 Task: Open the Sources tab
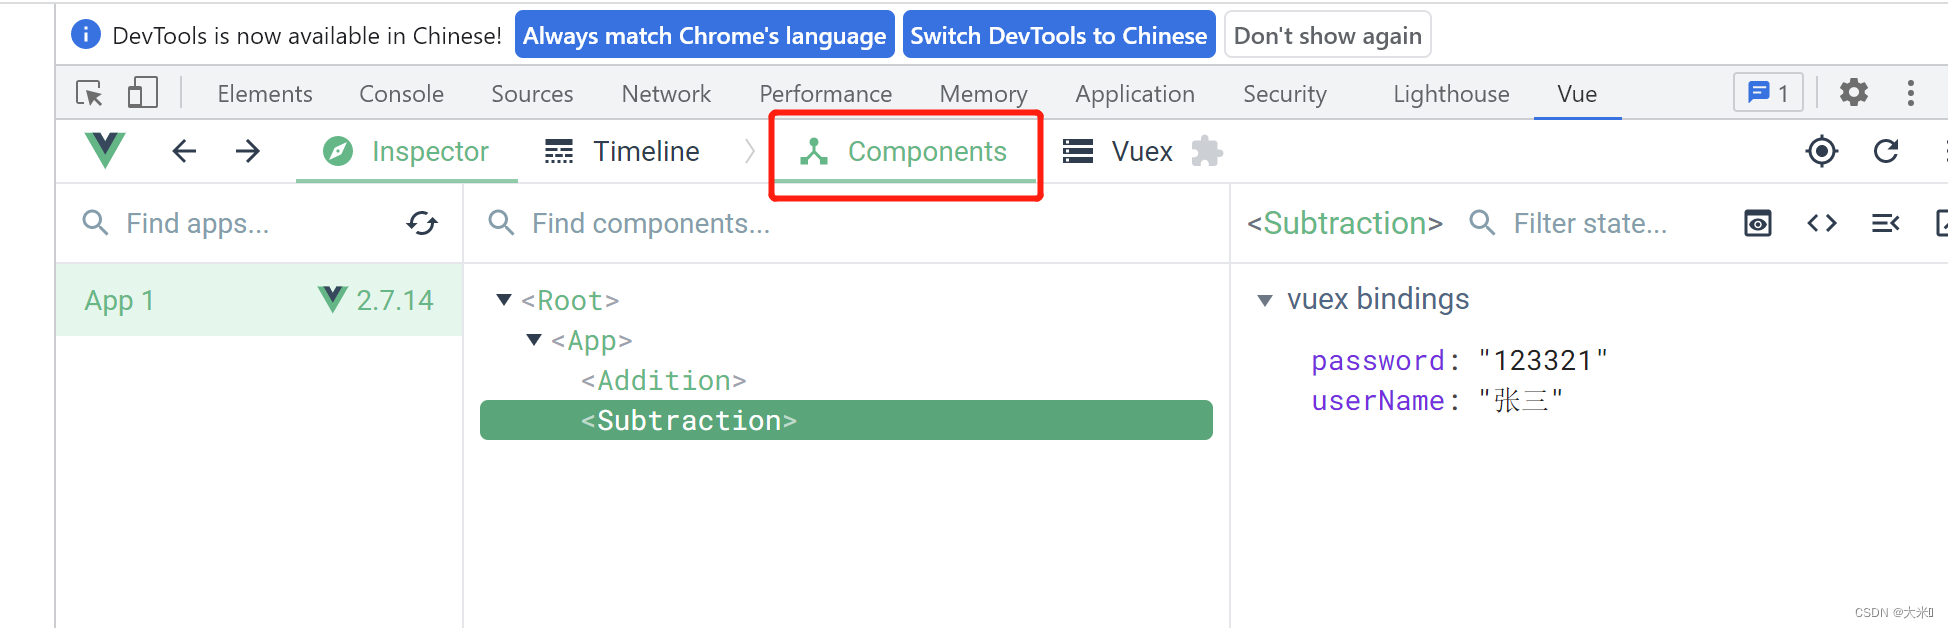(532, 93)
